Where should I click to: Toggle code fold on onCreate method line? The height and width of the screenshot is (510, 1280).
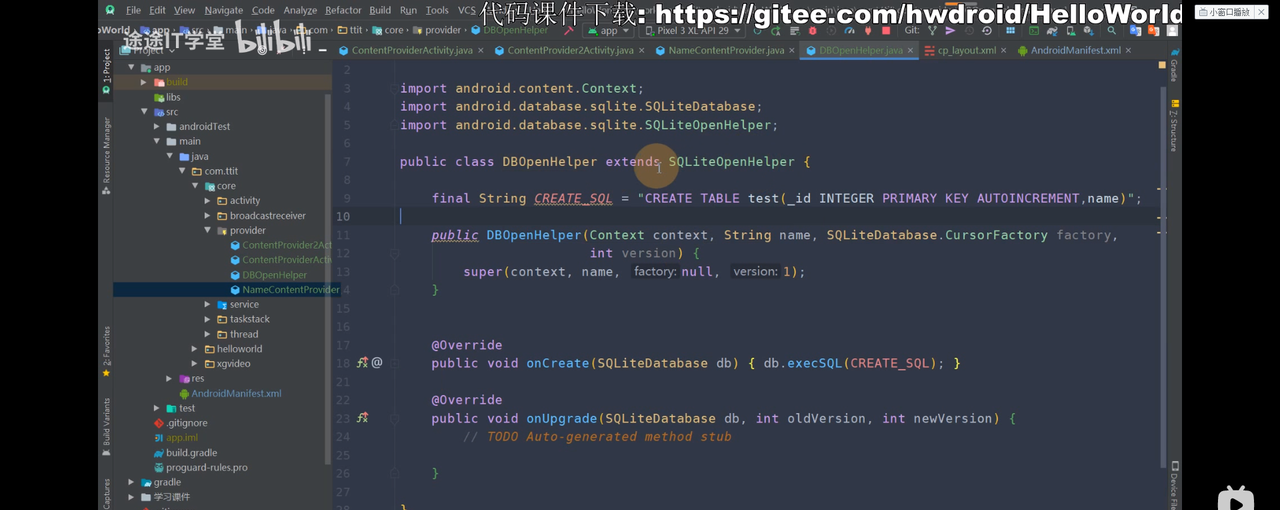point(395,363)
